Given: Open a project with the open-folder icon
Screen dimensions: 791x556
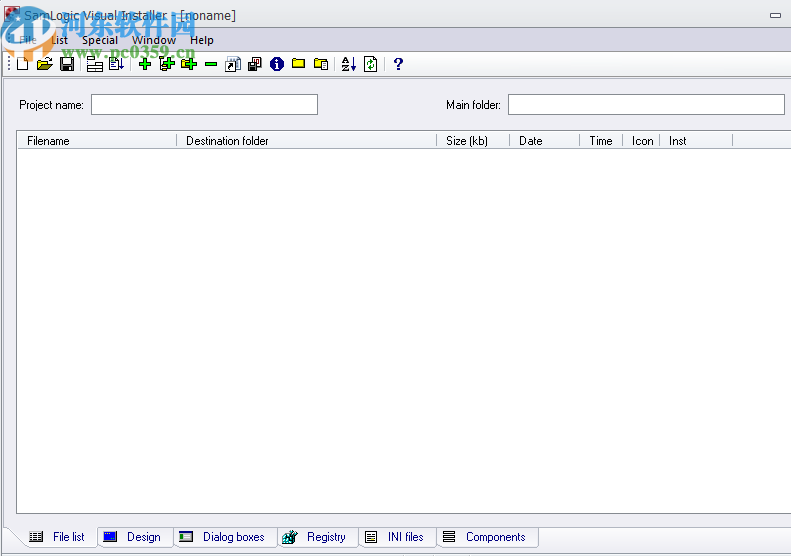Looking at the screenshot, I should [x=45, y=64].
